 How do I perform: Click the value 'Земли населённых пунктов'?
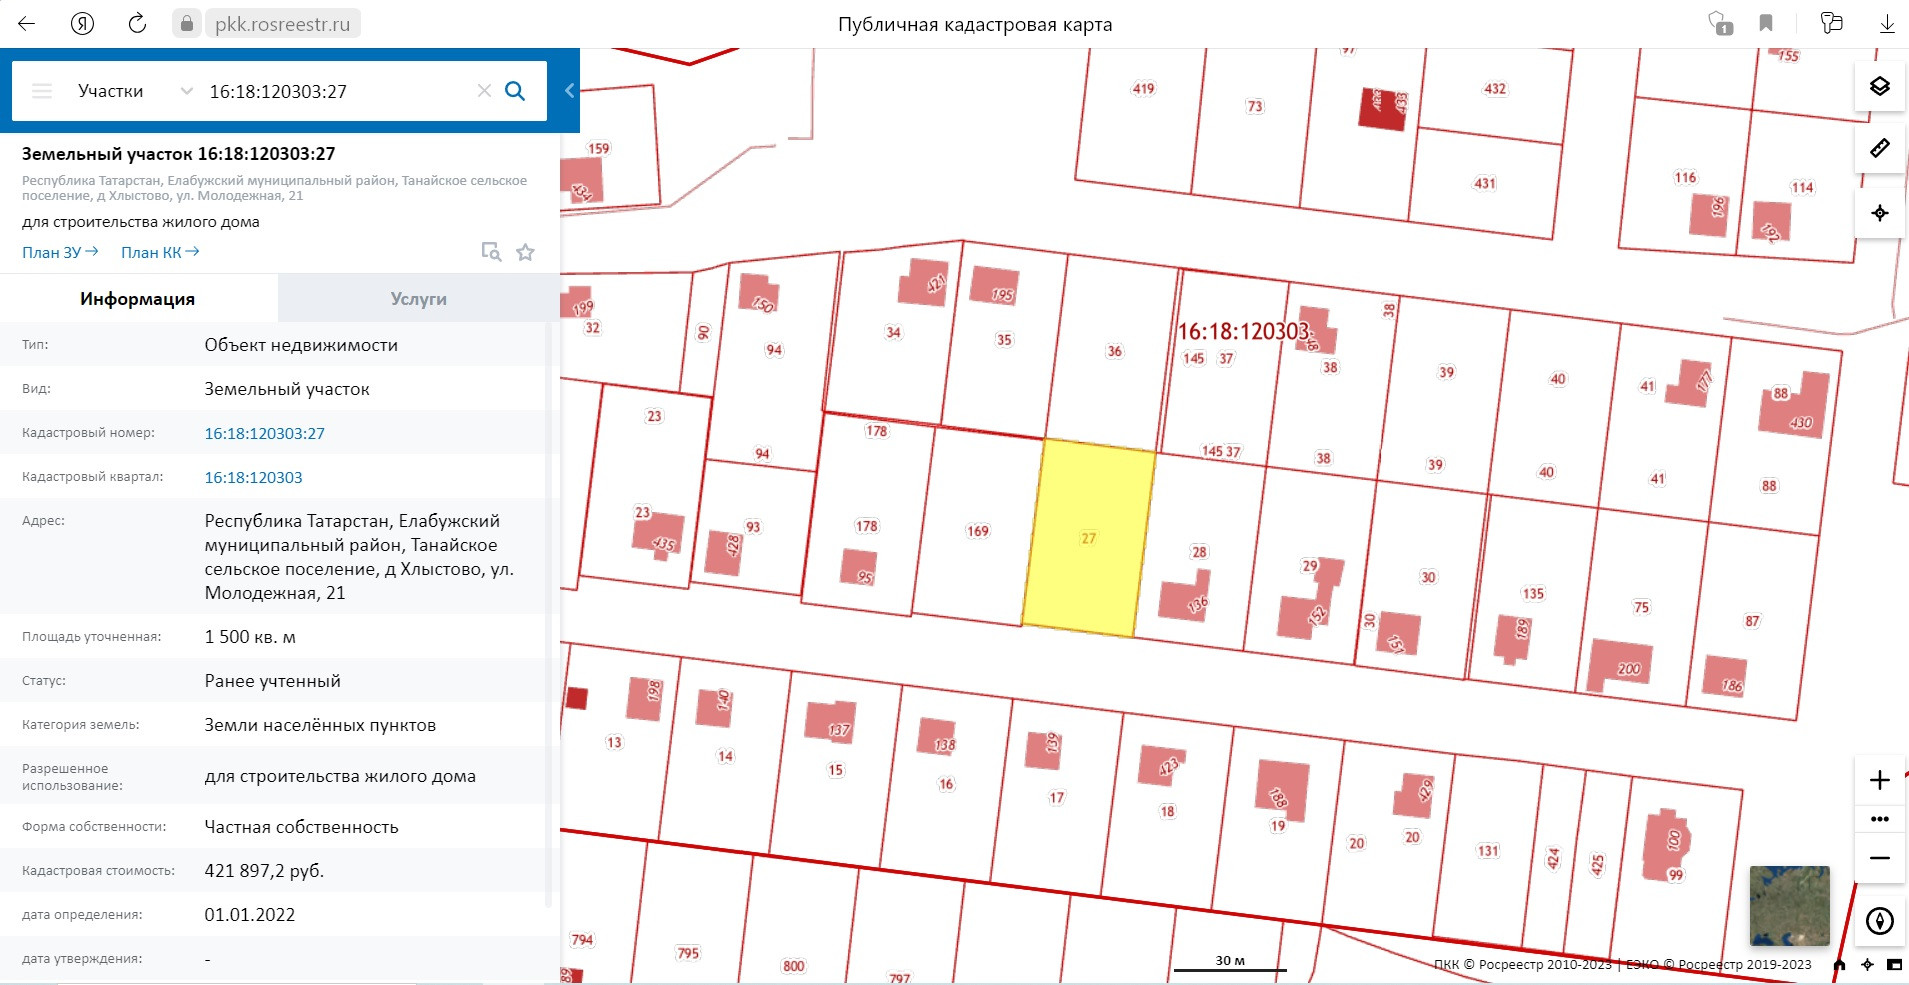pos(320,725)
